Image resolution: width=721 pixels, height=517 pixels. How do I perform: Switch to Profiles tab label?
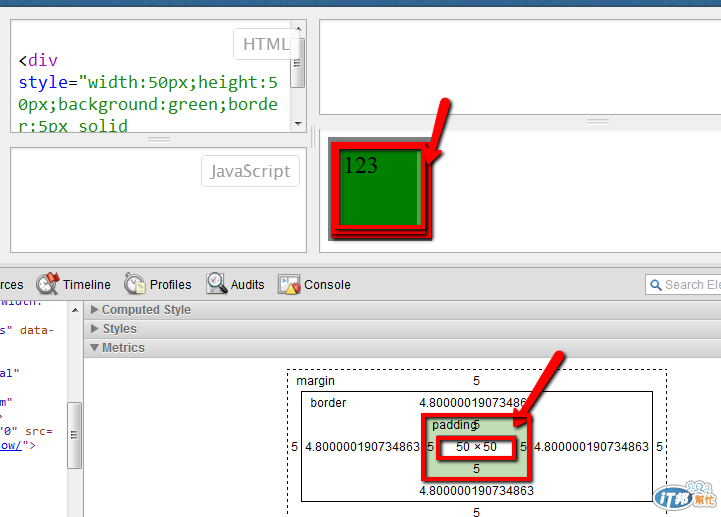171,285
